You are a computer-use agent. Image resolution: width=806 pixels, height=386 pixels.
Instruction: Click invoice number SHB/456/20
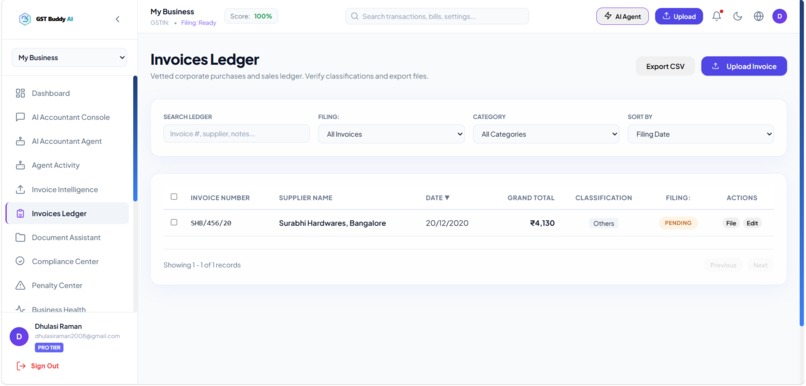[211, 224]
